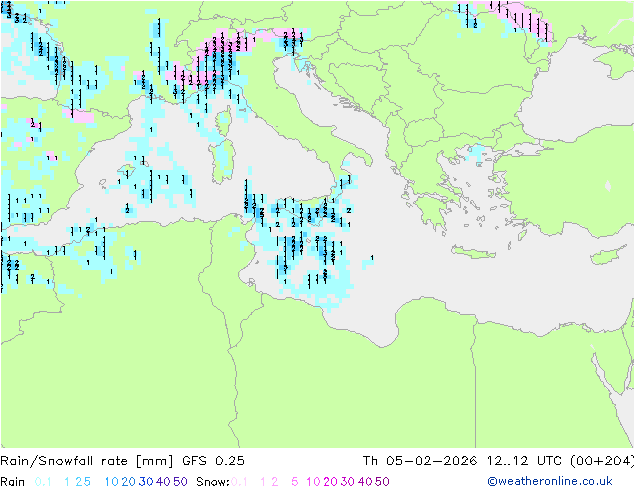
Task: Select the 5 value in Snow legend
Action: (295, 482)
